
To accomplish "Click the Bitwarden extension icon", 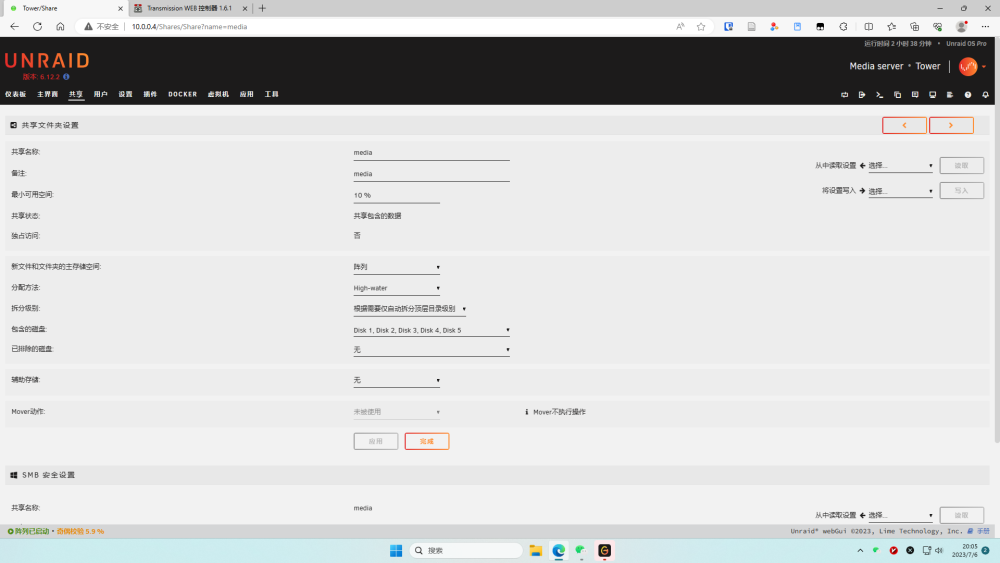I will 728,27.
